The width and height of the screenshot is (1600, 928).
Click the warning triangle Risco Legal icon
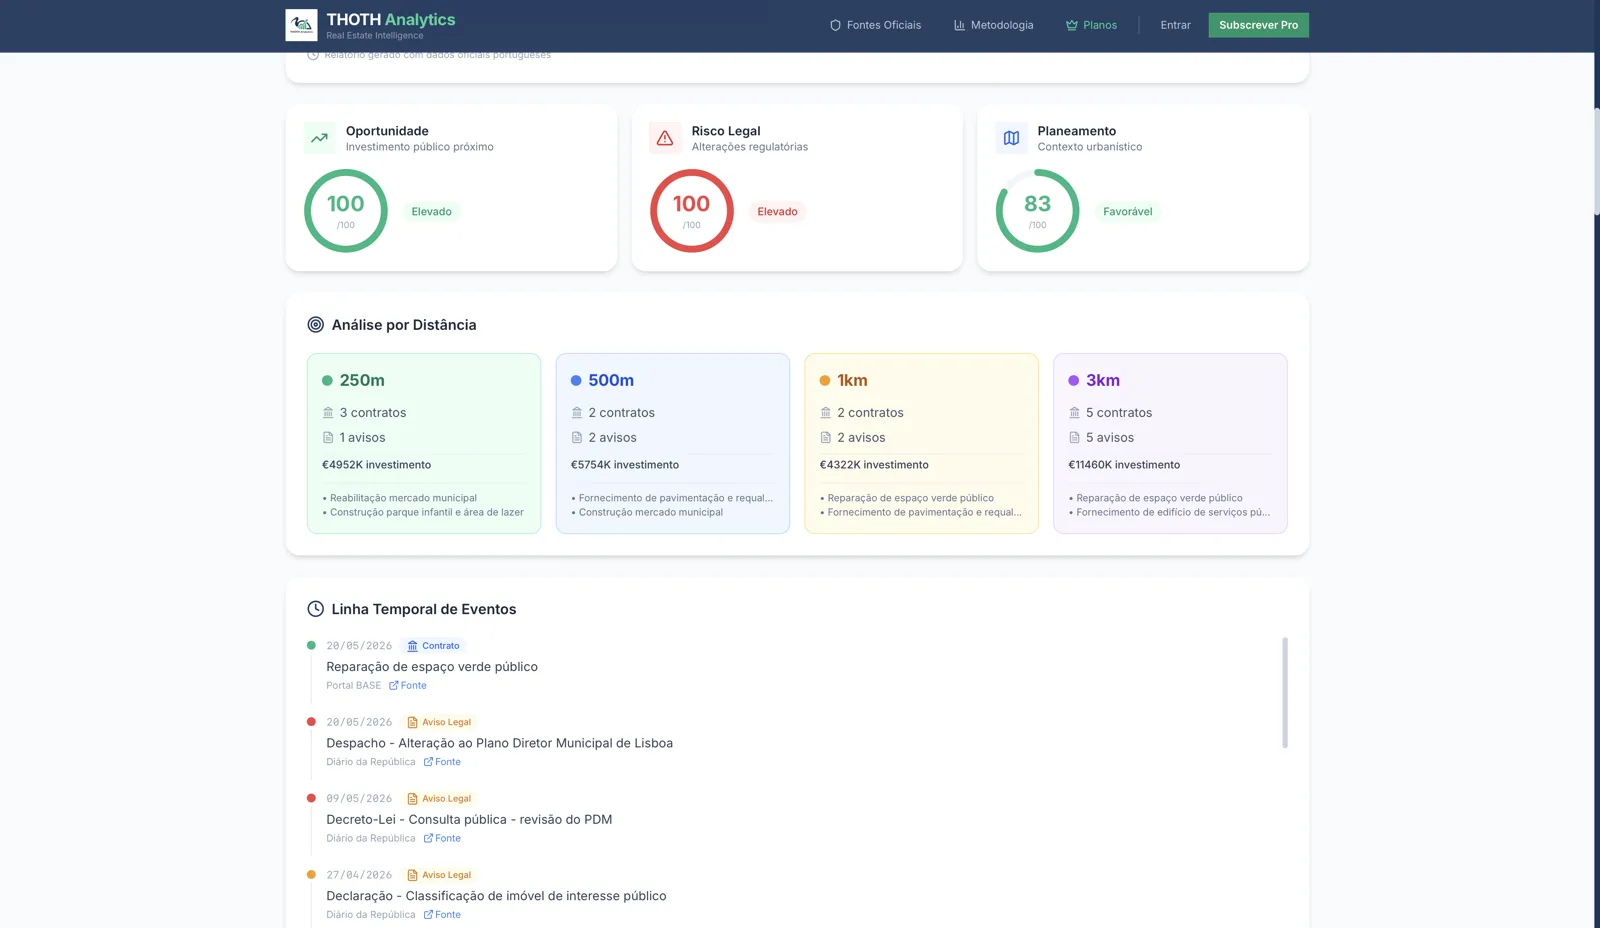pos(665,138)
